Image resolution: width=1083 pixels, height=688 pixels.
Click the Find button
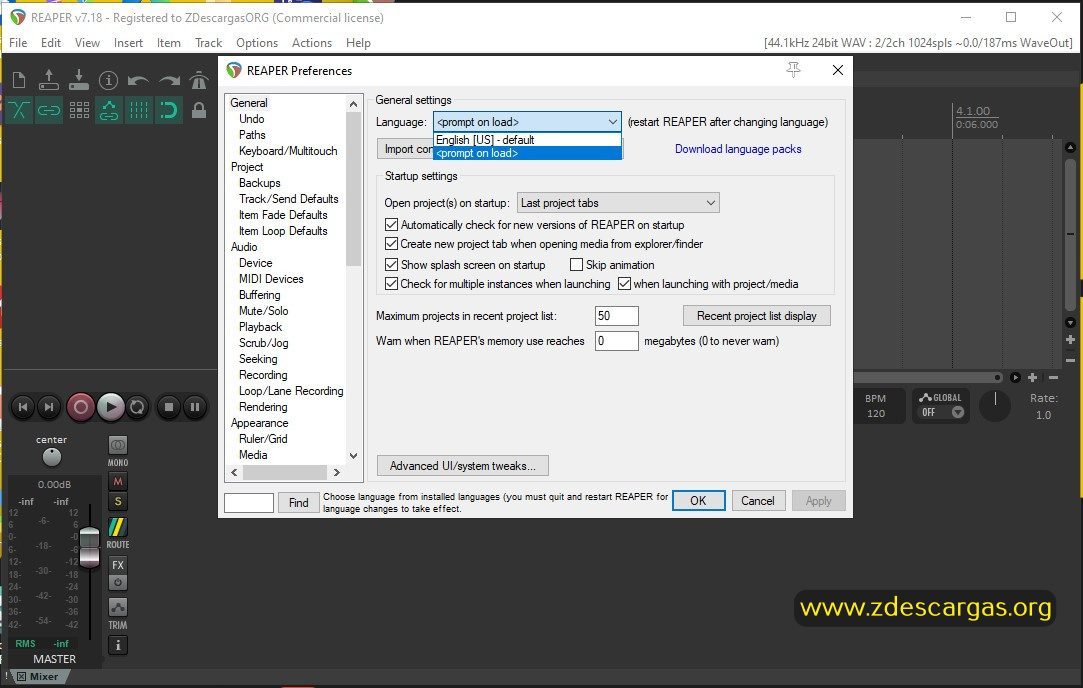(298, 503)
